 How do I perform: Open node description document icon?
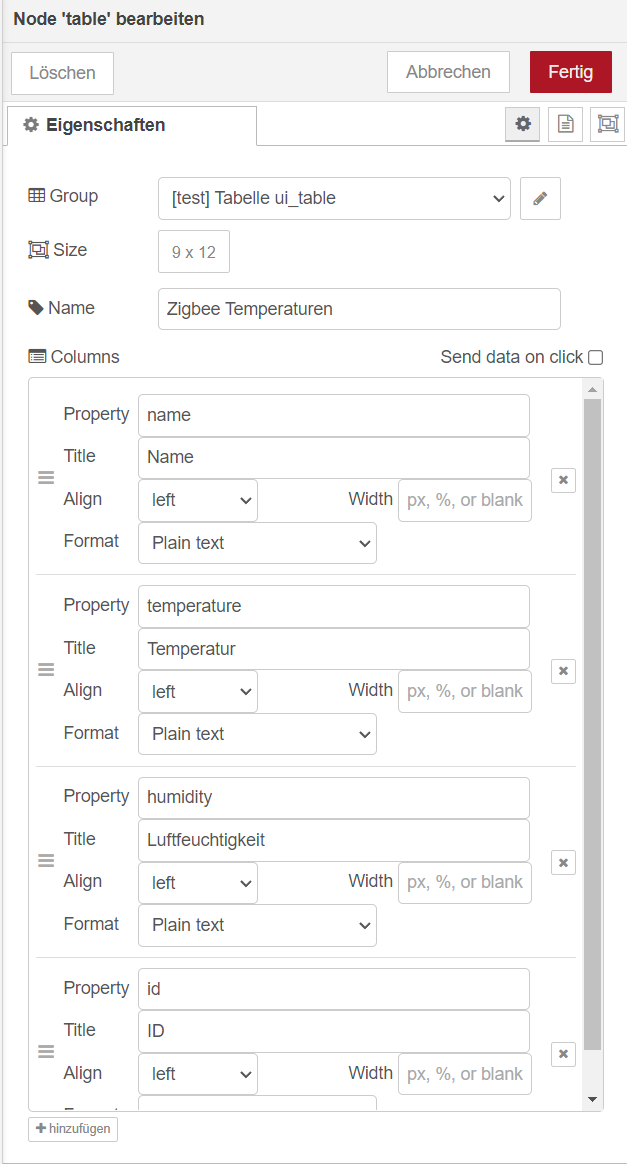(565, 124)
